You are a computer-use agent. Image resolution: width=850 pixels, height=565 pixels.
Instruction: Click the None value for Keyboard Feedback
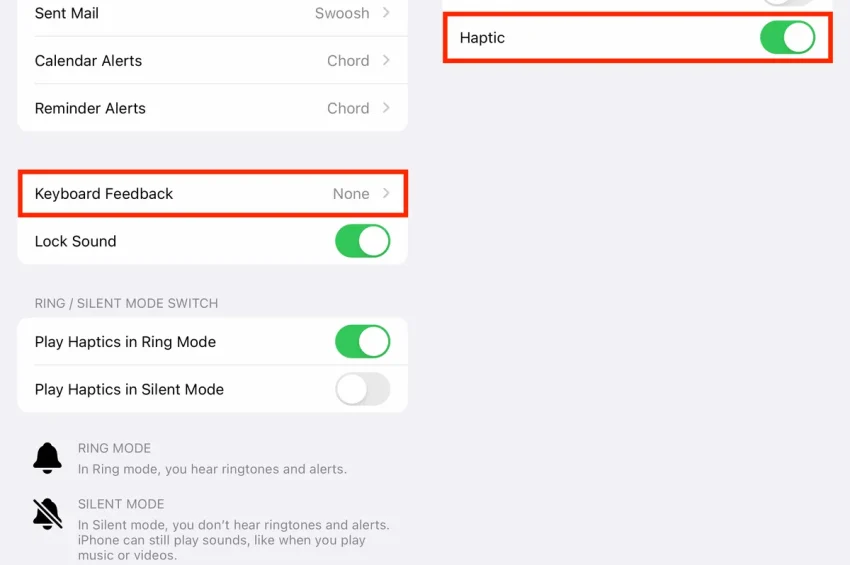(x=351, y=194)
